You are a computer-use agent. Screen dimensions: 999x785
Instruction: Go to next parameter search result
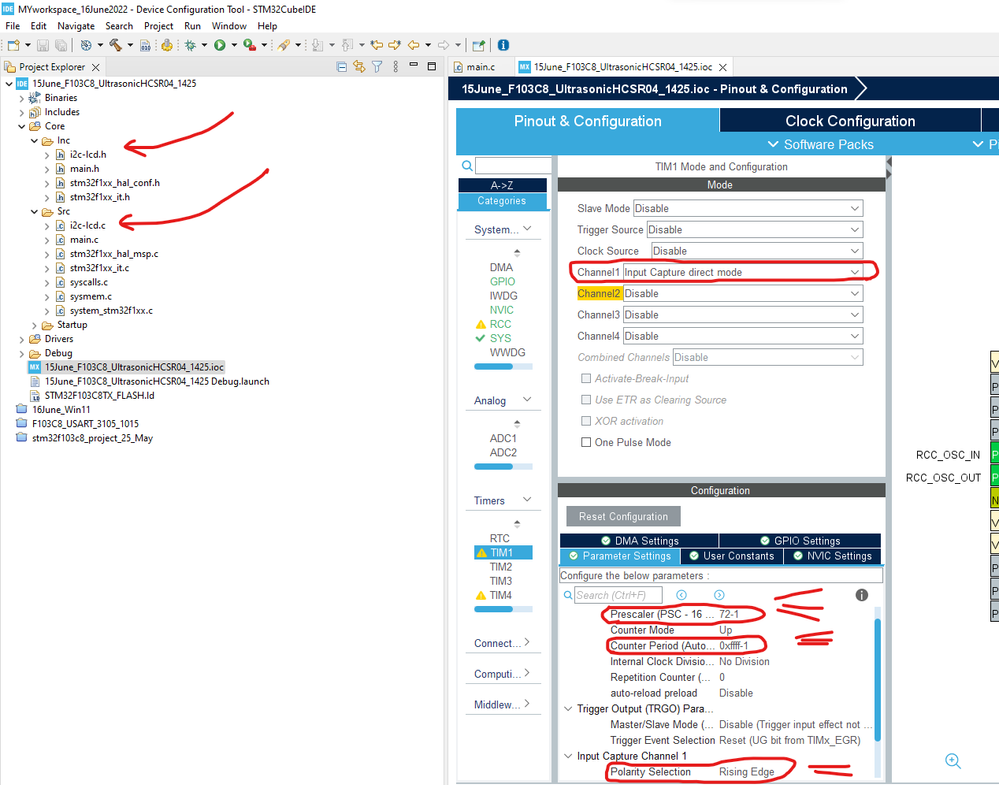(719, 595)
